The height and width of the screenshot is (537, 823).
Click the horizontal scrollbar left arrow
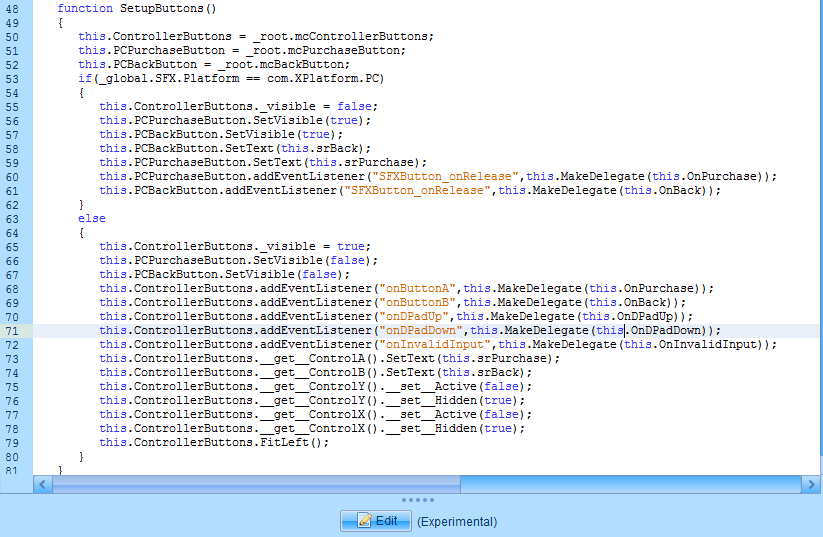42,484
